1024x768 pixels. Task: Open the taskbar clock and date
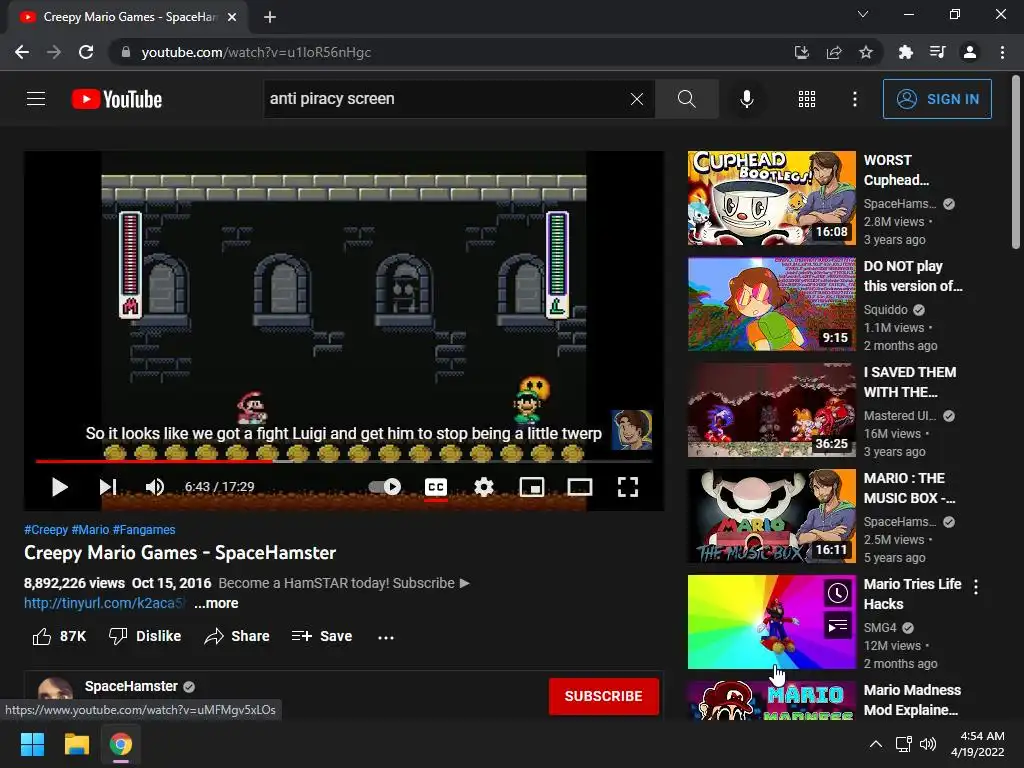tap(978, 744)
